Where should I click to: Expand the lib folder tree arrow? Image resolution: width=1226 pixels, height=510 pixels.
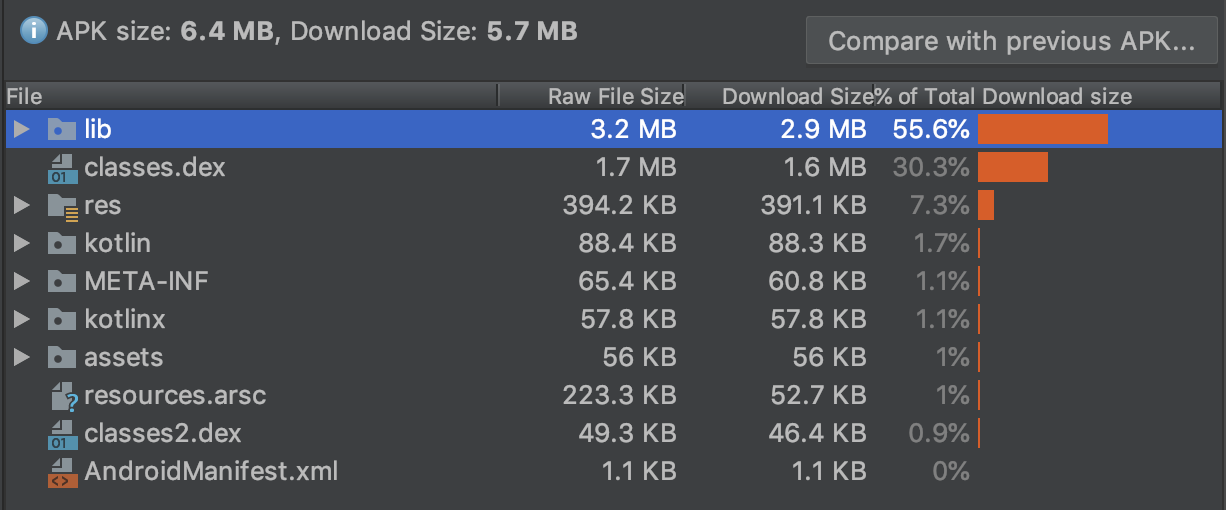click(22, 129)
